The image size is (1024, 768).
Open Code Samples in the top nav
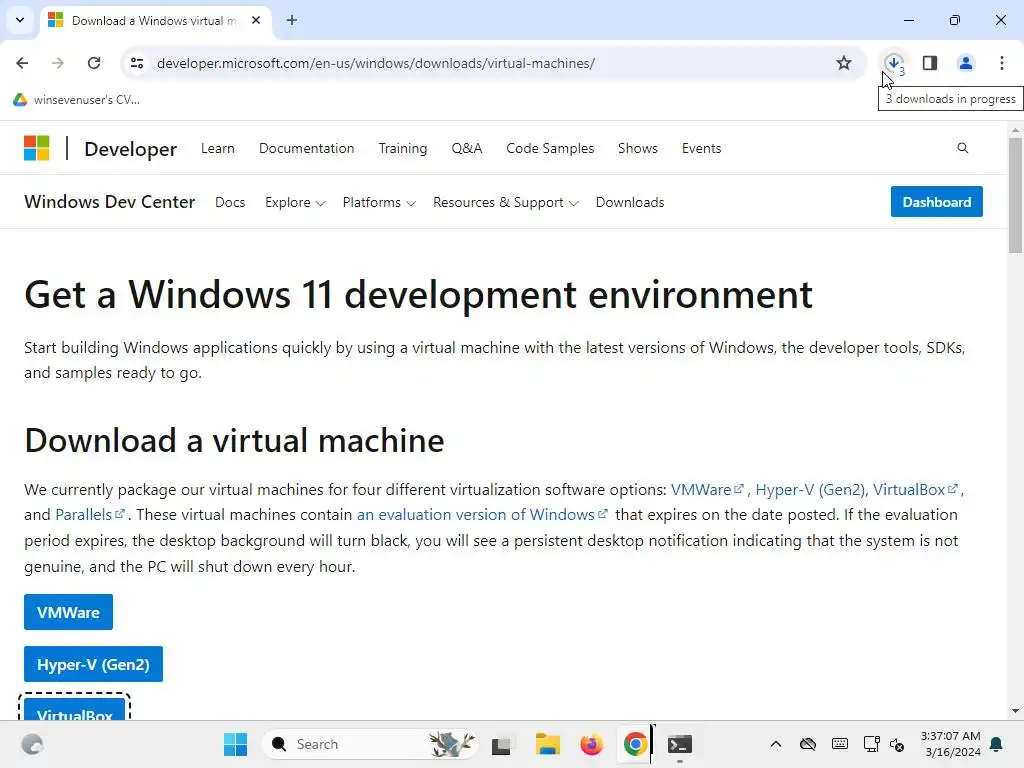550,148
